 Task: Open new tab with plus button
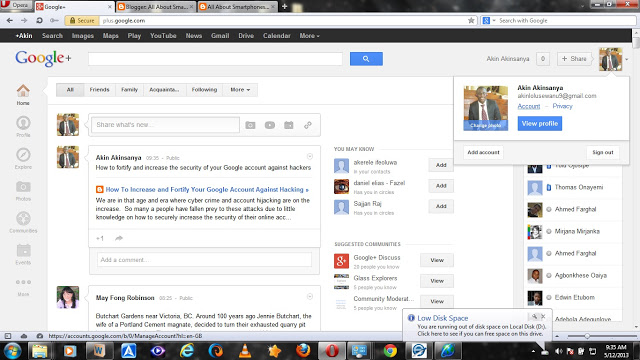click(284, 7)
